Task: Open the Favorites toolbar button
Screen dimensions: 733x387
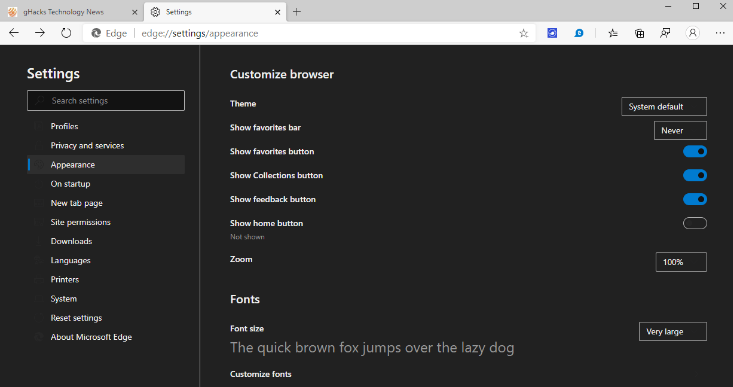Action: click(x=613, y=33)
